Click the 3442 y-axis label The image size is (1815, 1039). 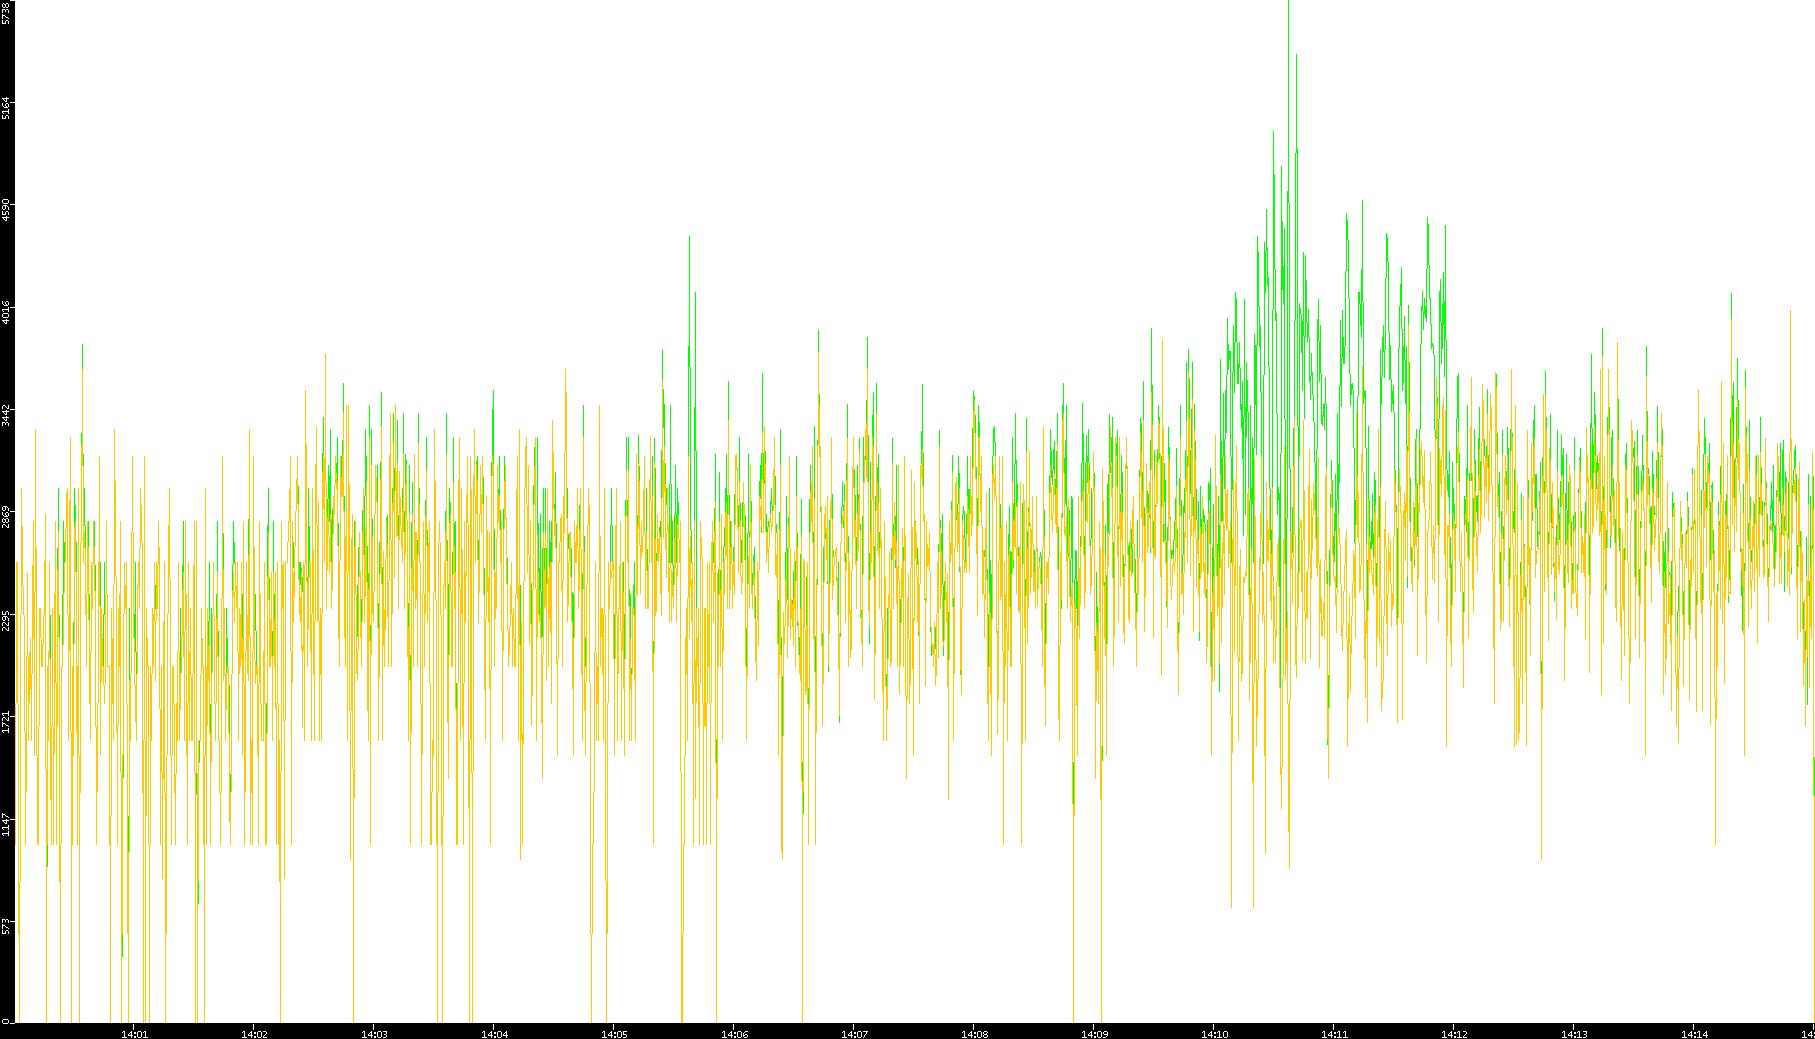tap(6, 415)
